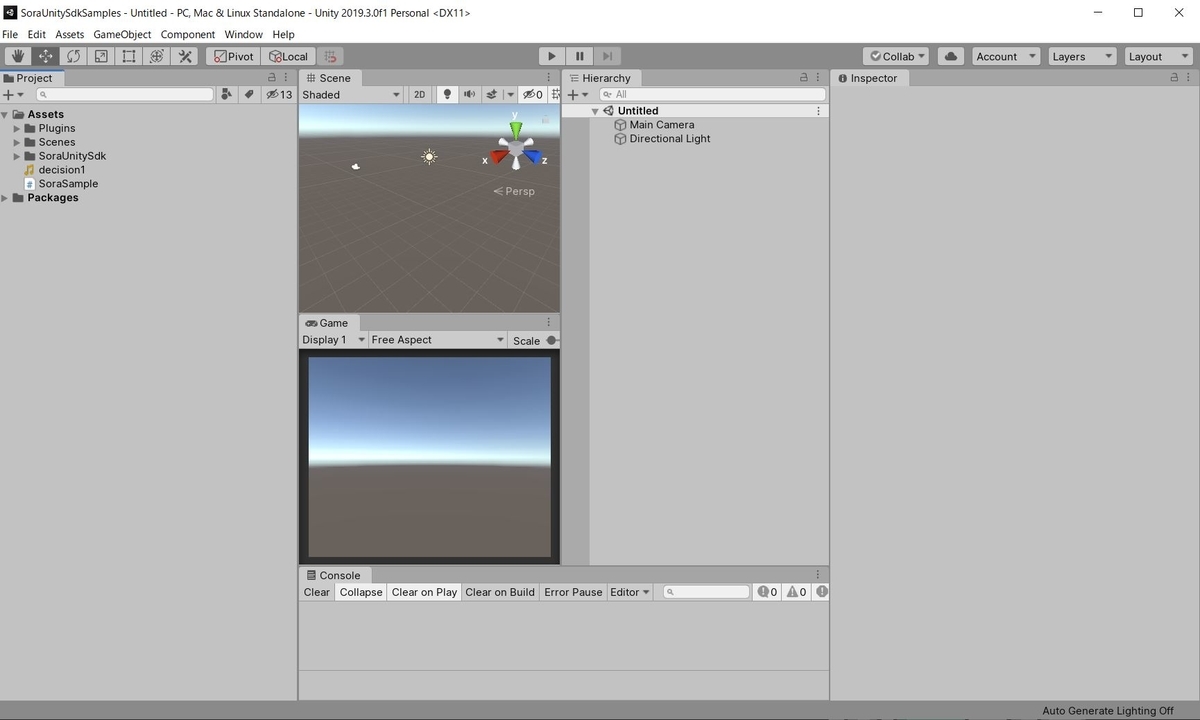Open Hierarchy panel options menu
The width and height of the screenshot is (1200, 720).
click(x=819, y=78)
